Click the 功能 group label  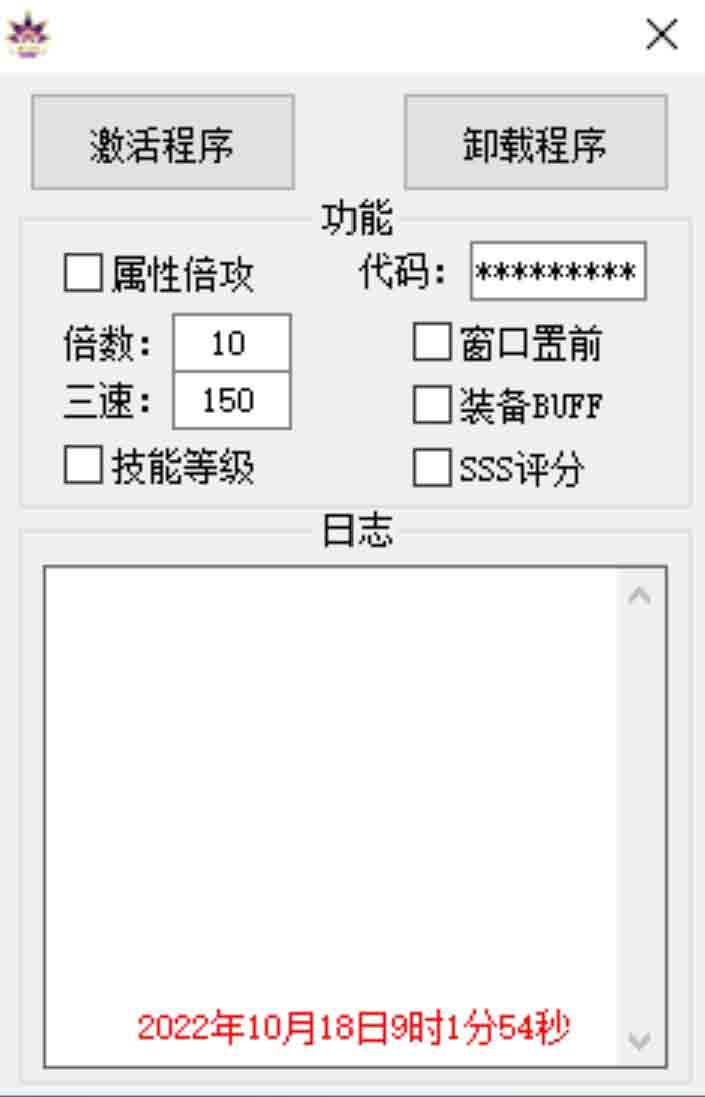coord(357,218)
